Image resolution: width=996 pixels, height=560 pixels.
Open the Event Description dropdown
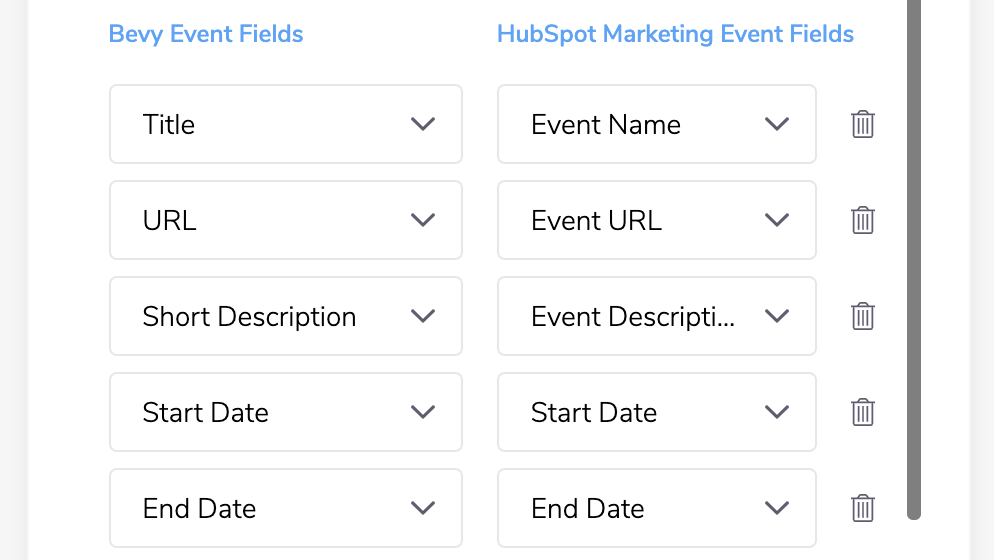click(x=657, y=316)
